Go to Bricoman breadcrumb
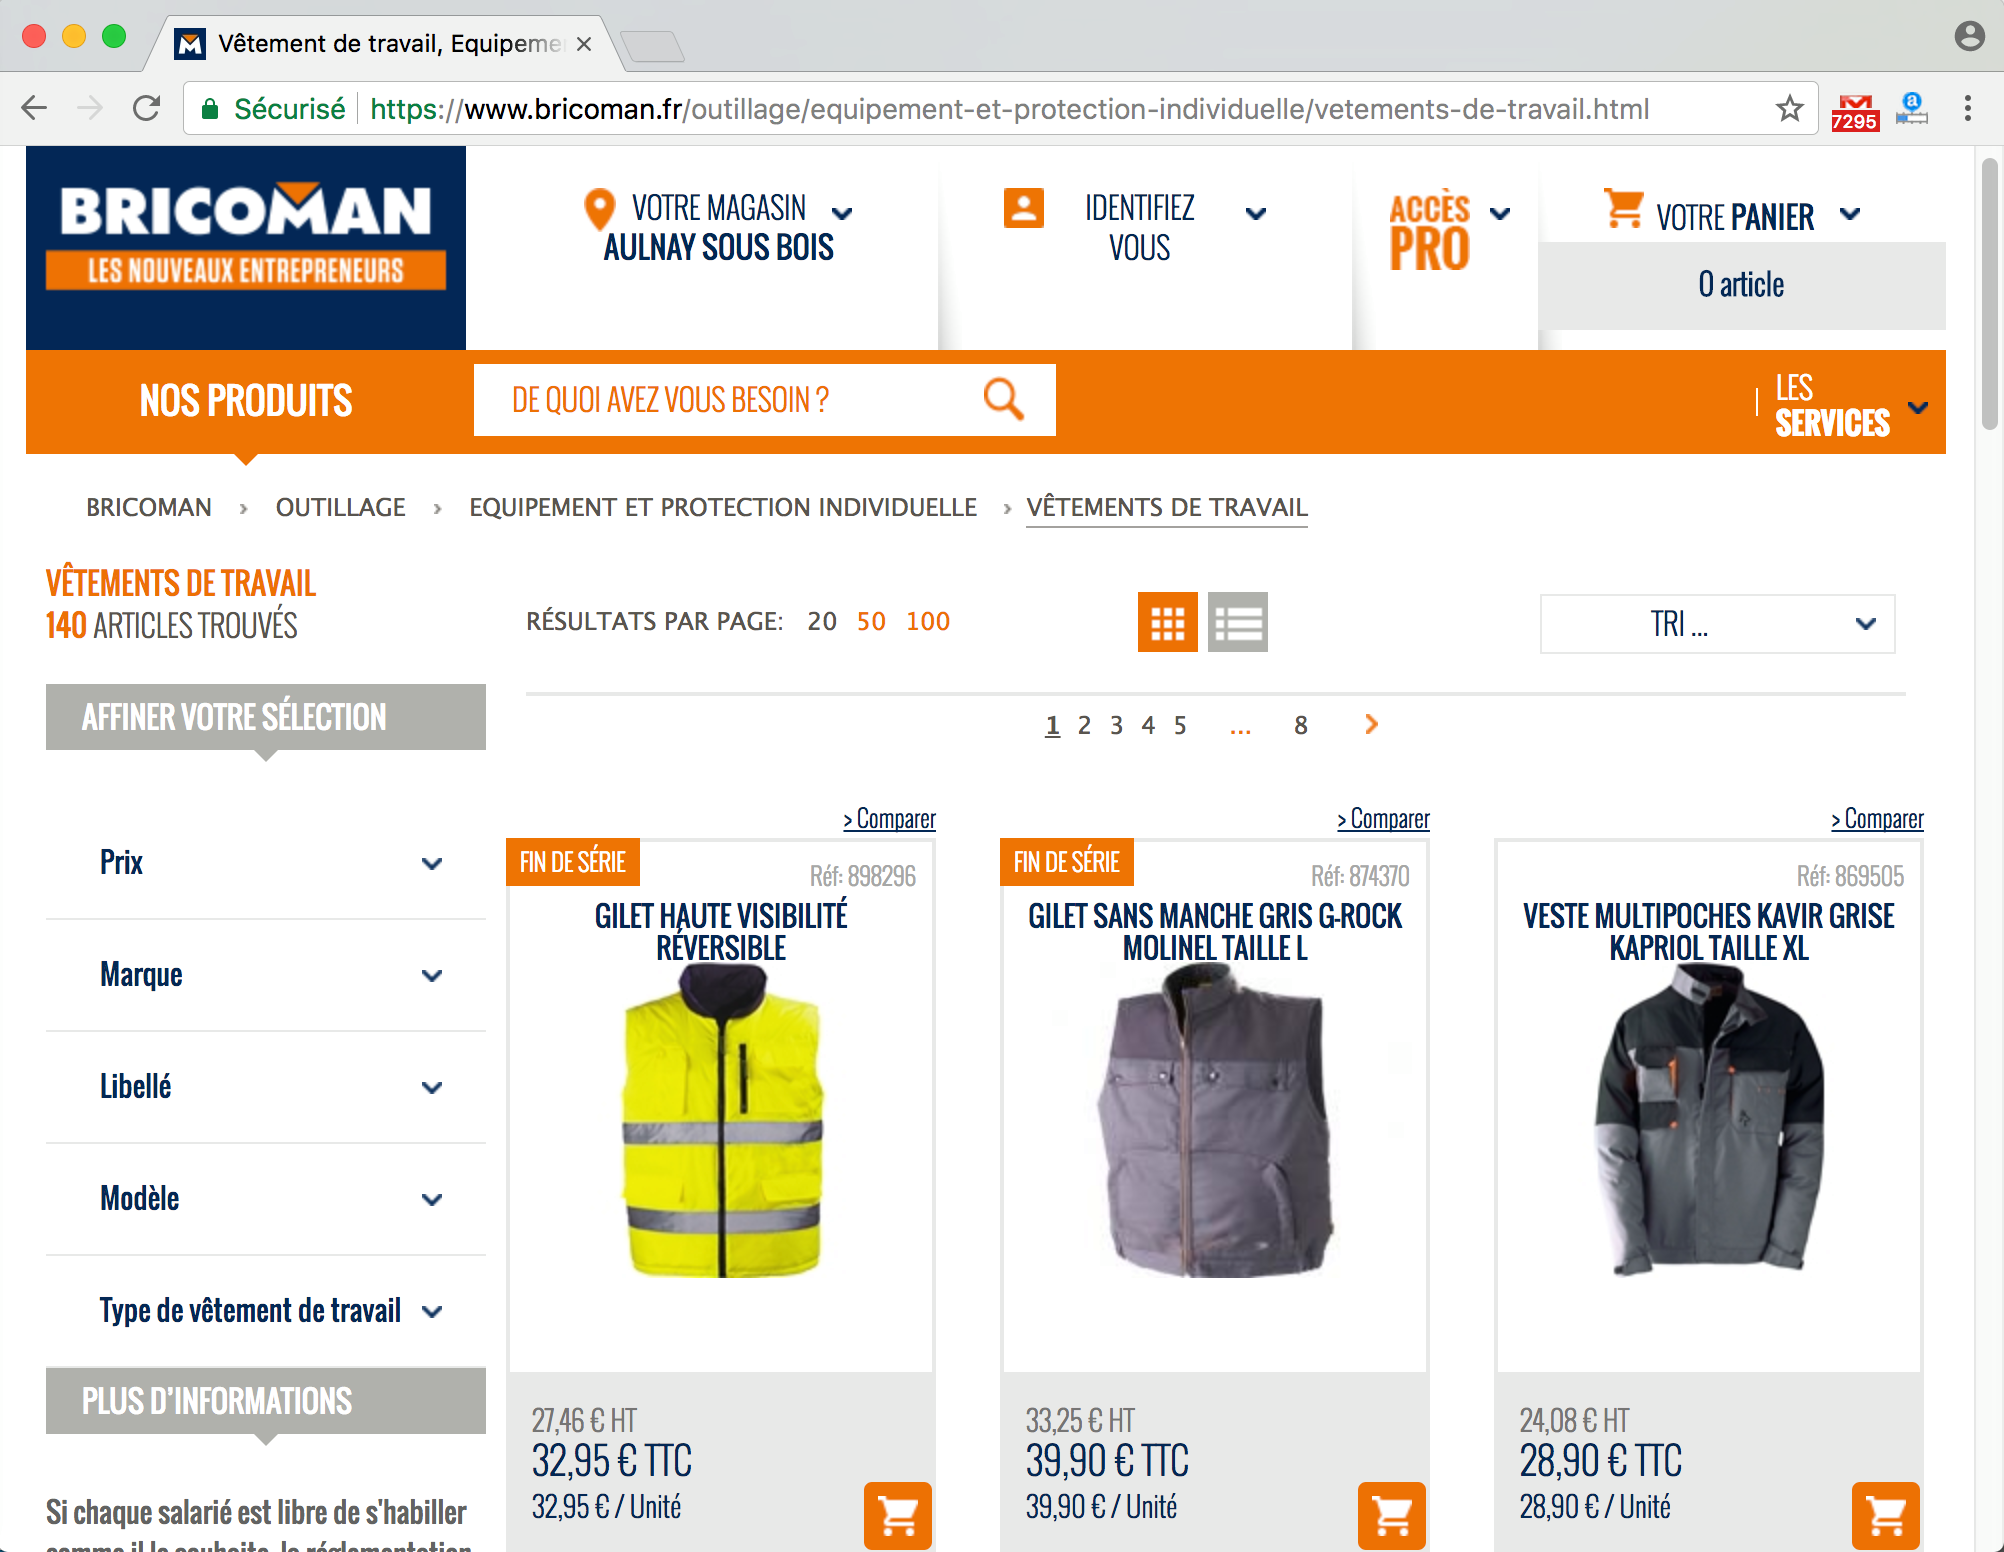Viewport: 2004px width, 1552px height. [149, 507]
